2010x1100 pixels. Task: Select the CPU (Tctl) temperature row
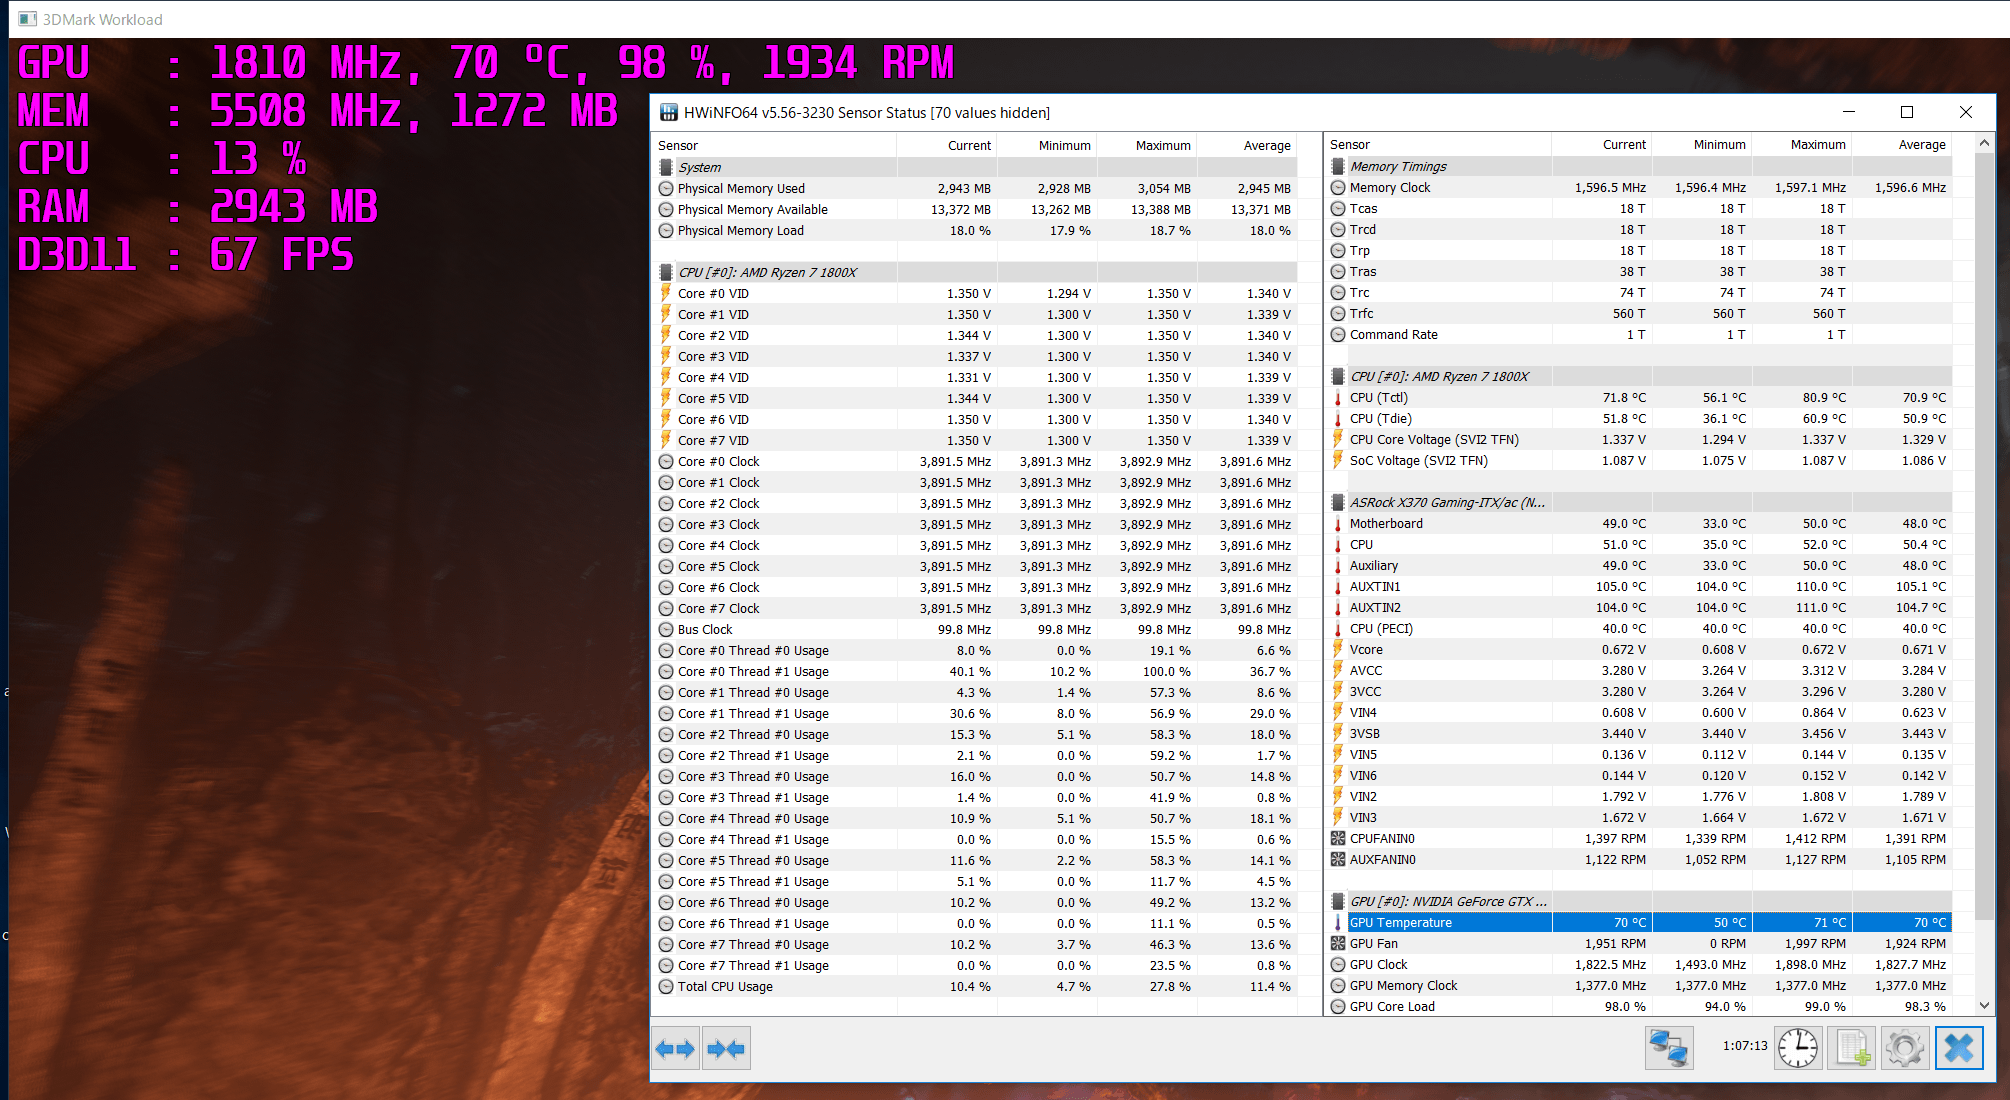click(x=1378, y=397)
